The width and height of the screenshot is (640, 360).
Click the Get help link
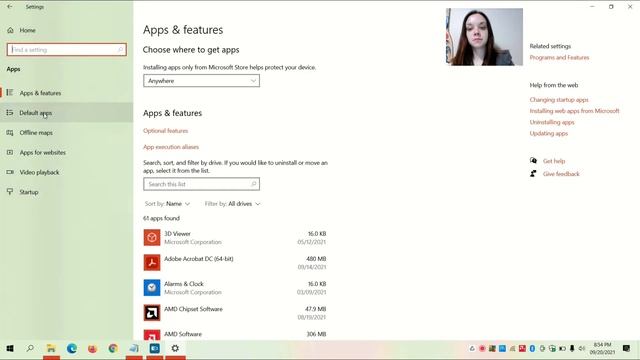pyautogui.click(x=554, y=161)
